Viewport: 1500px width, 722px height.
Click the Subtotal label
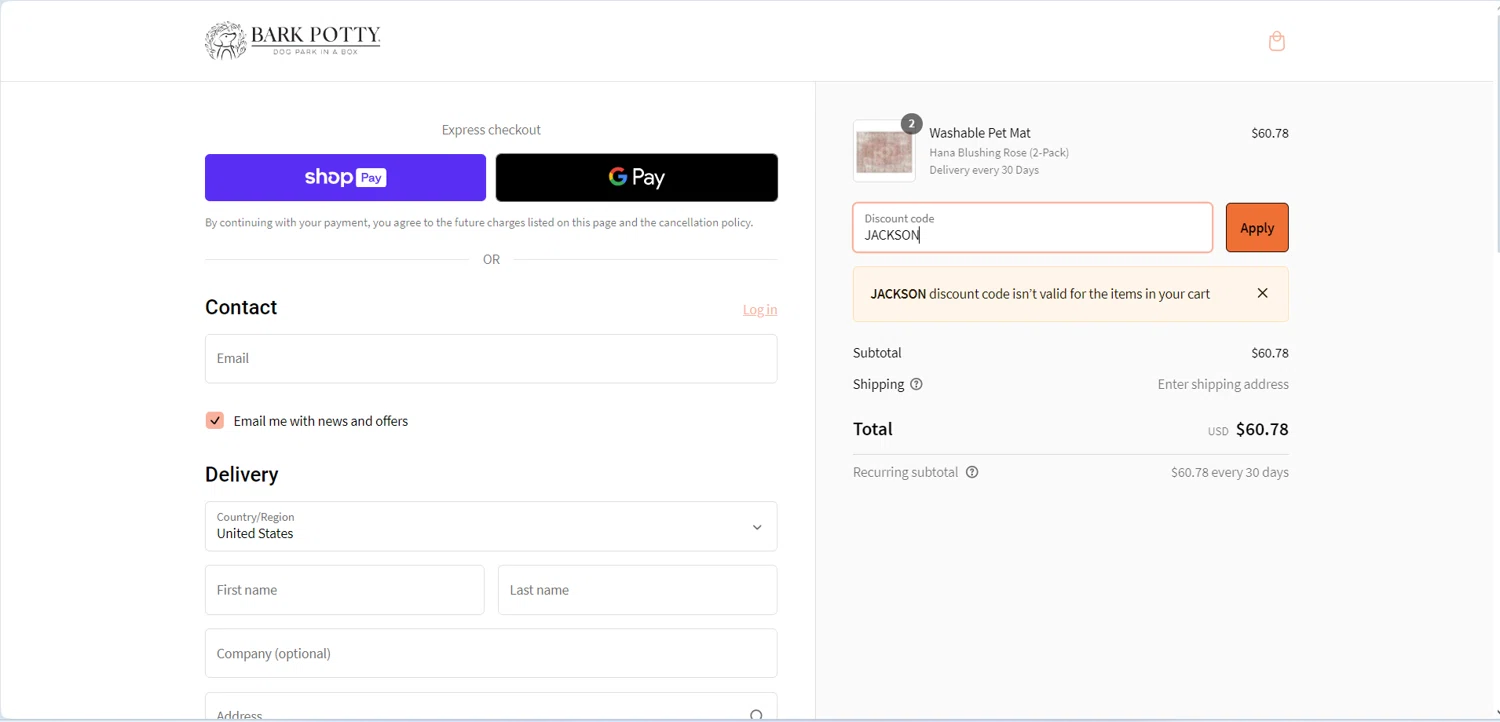coord(877,353)
